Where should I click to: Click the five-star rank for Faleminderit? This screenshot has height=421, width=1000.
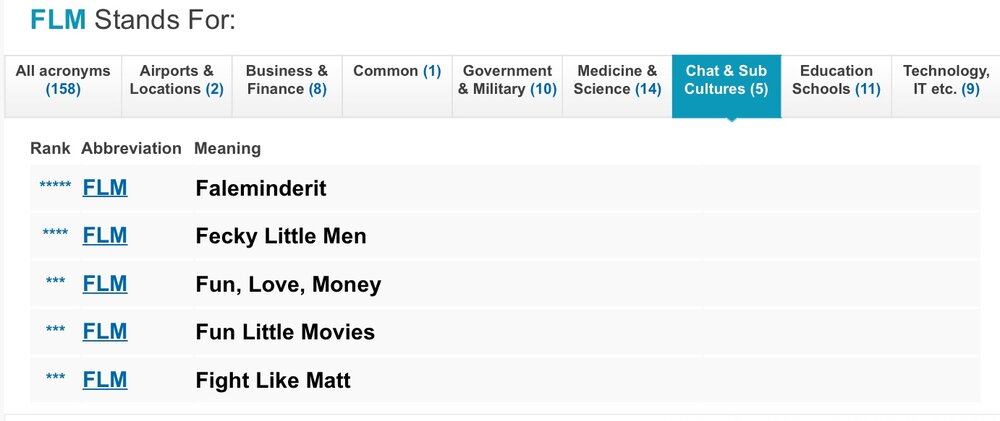point(55,186)
